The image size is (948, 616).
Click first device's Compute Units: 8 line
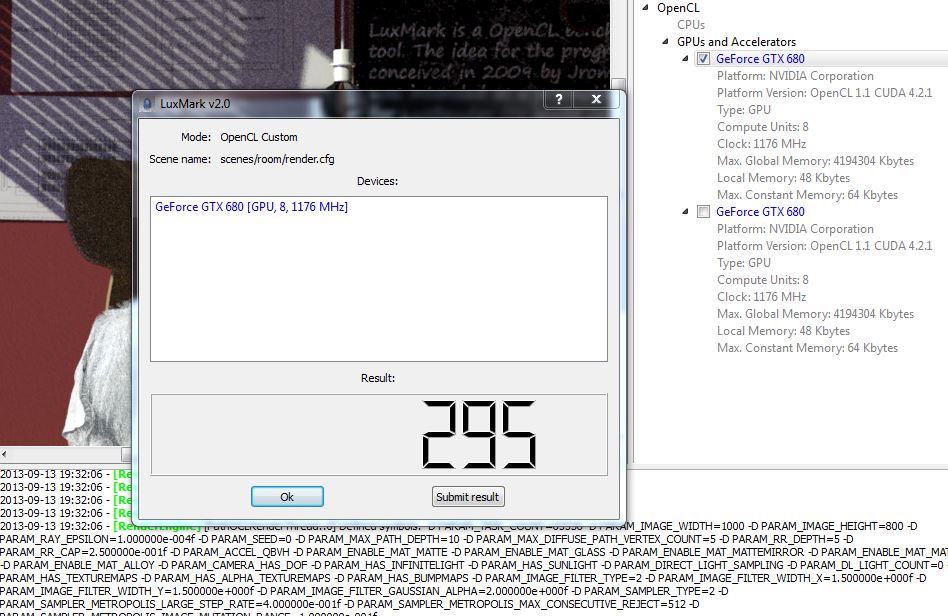(763, 127)
